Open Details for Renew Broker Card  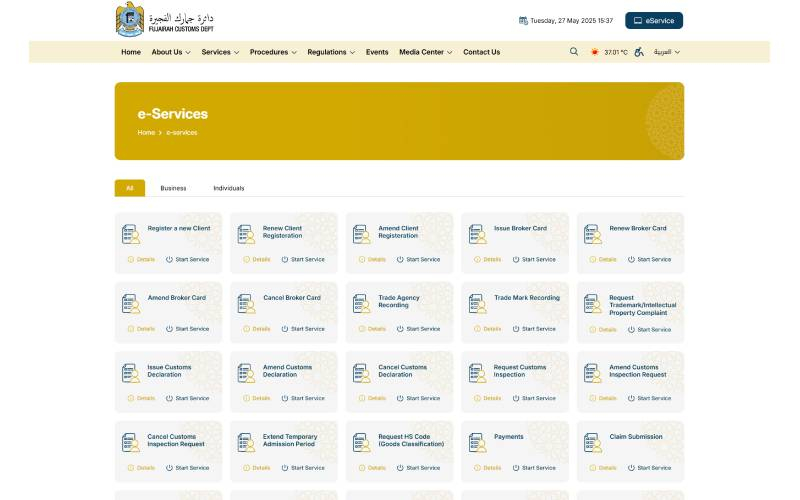pyautogui.click(x=603, y=259)
